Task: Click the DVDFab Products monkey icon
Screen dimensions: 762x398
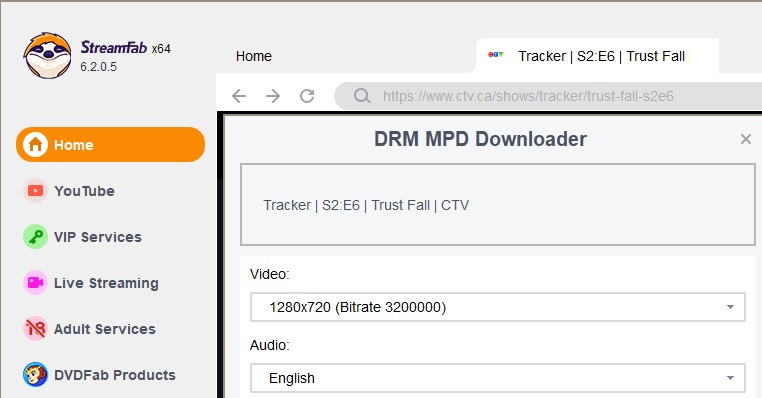Action: click(35, 375)
